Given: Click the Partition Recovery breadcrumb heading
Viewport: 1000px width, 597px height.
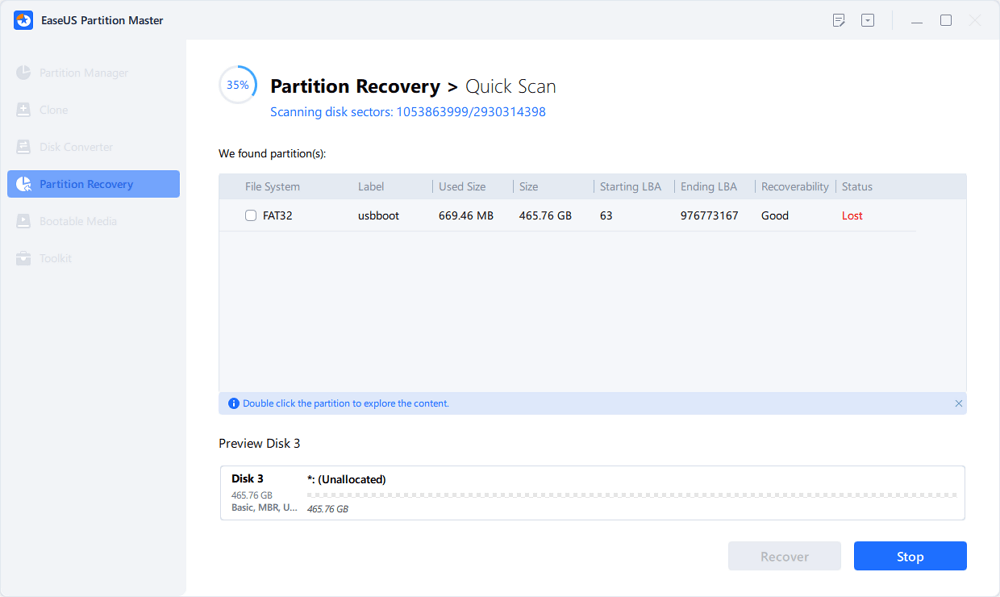Looking at the screenshot, I should pos(355,86).
